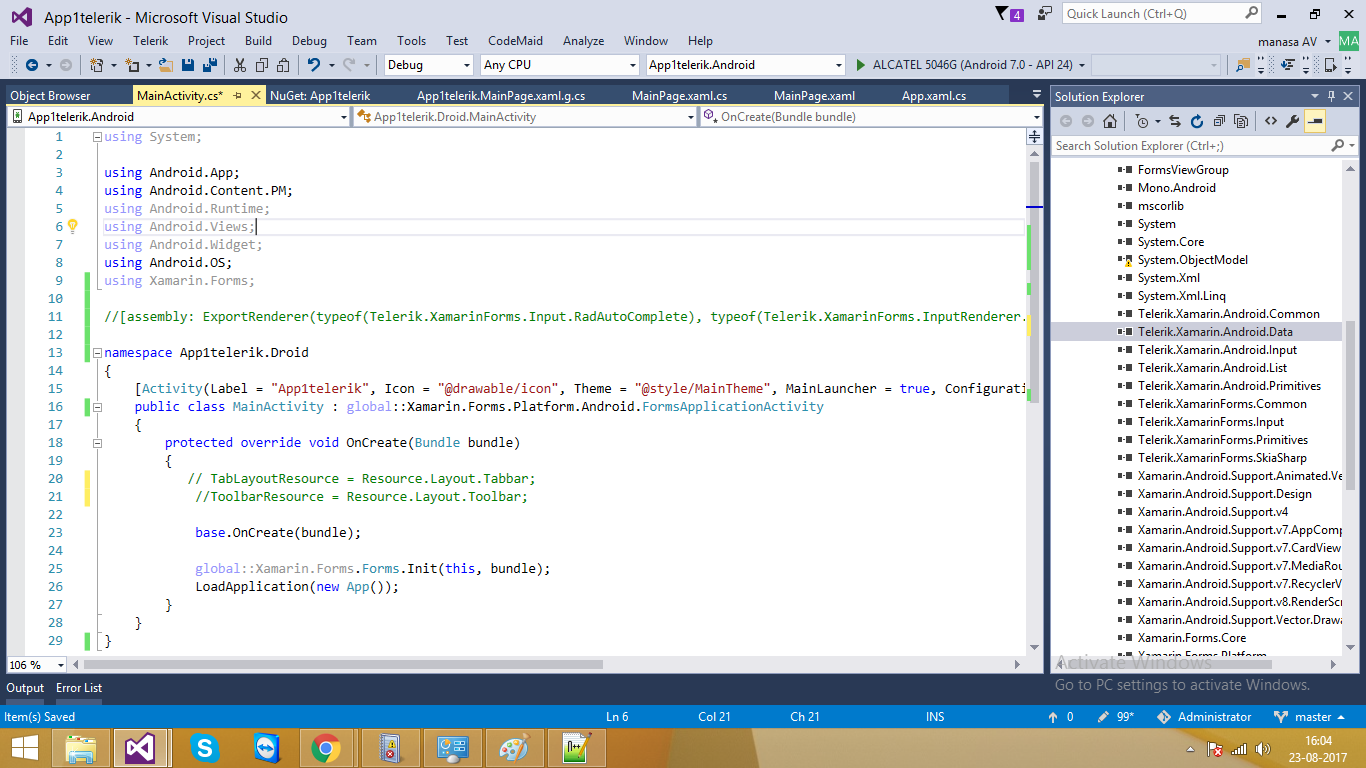Image resolution: width=1366 pixels, height=768 pixels.
Task: Click the Search Solution Explorer field
Action: point(1190,146)
